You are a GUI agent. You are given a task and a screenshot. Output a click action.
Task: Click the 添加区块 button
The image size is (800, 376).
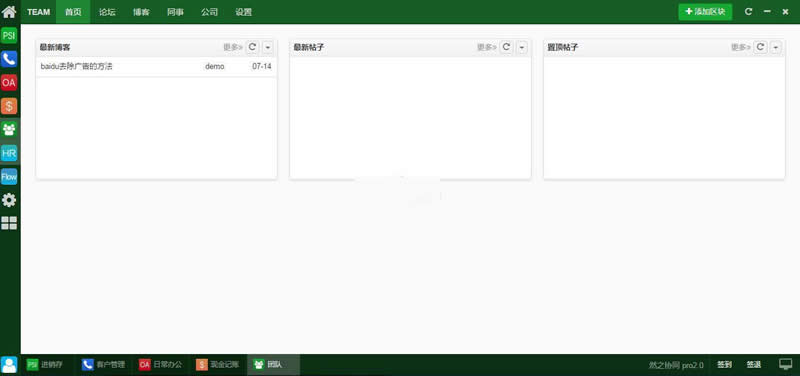click(x=705, y=12)
